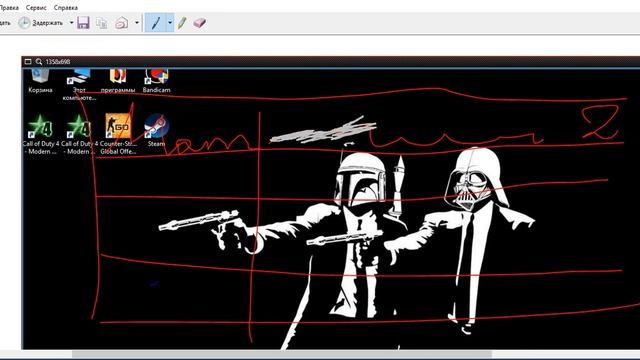This screenshot has width=640, height=360.
Task: Open the Справка menu
Action: 66,8
